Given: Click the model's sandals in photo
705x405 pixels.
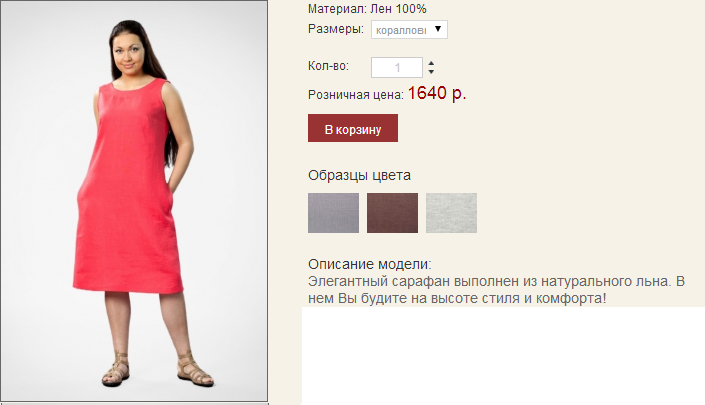Looking at the screenshot, I should [x=157, y=369].
